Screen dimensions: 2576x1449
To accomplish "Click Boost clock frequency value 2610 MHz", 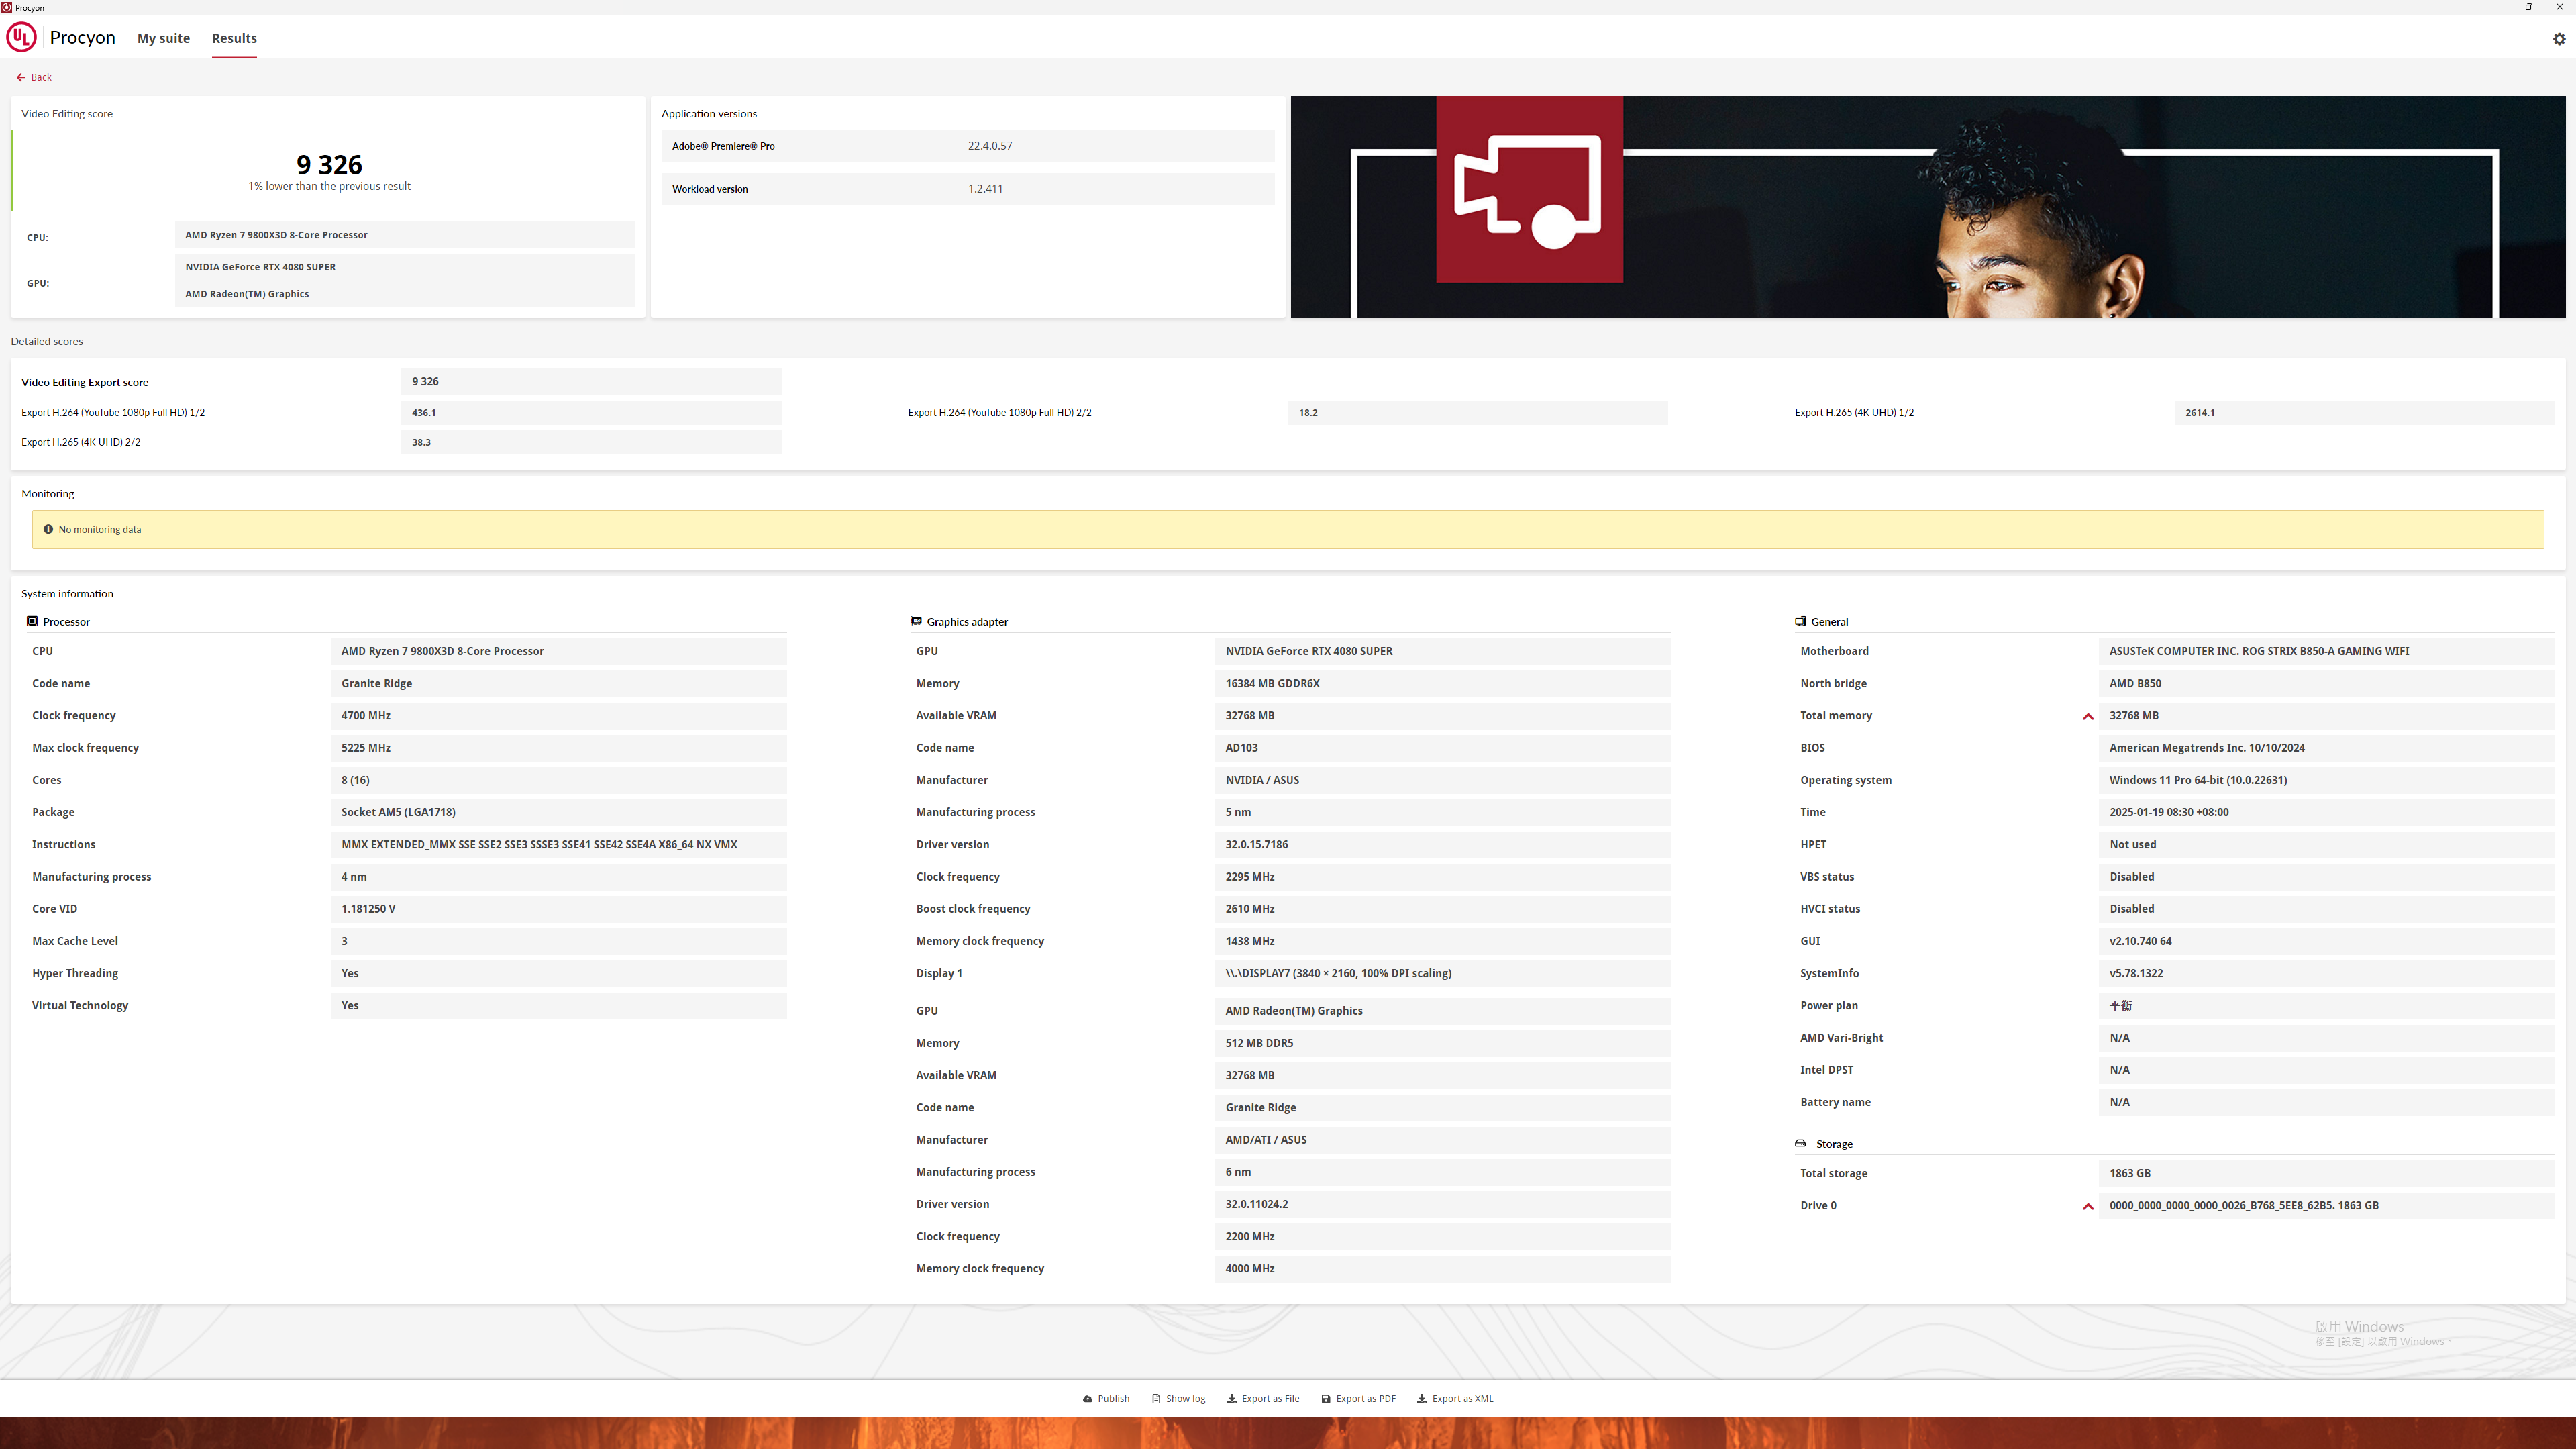I will click(1442, 909).
